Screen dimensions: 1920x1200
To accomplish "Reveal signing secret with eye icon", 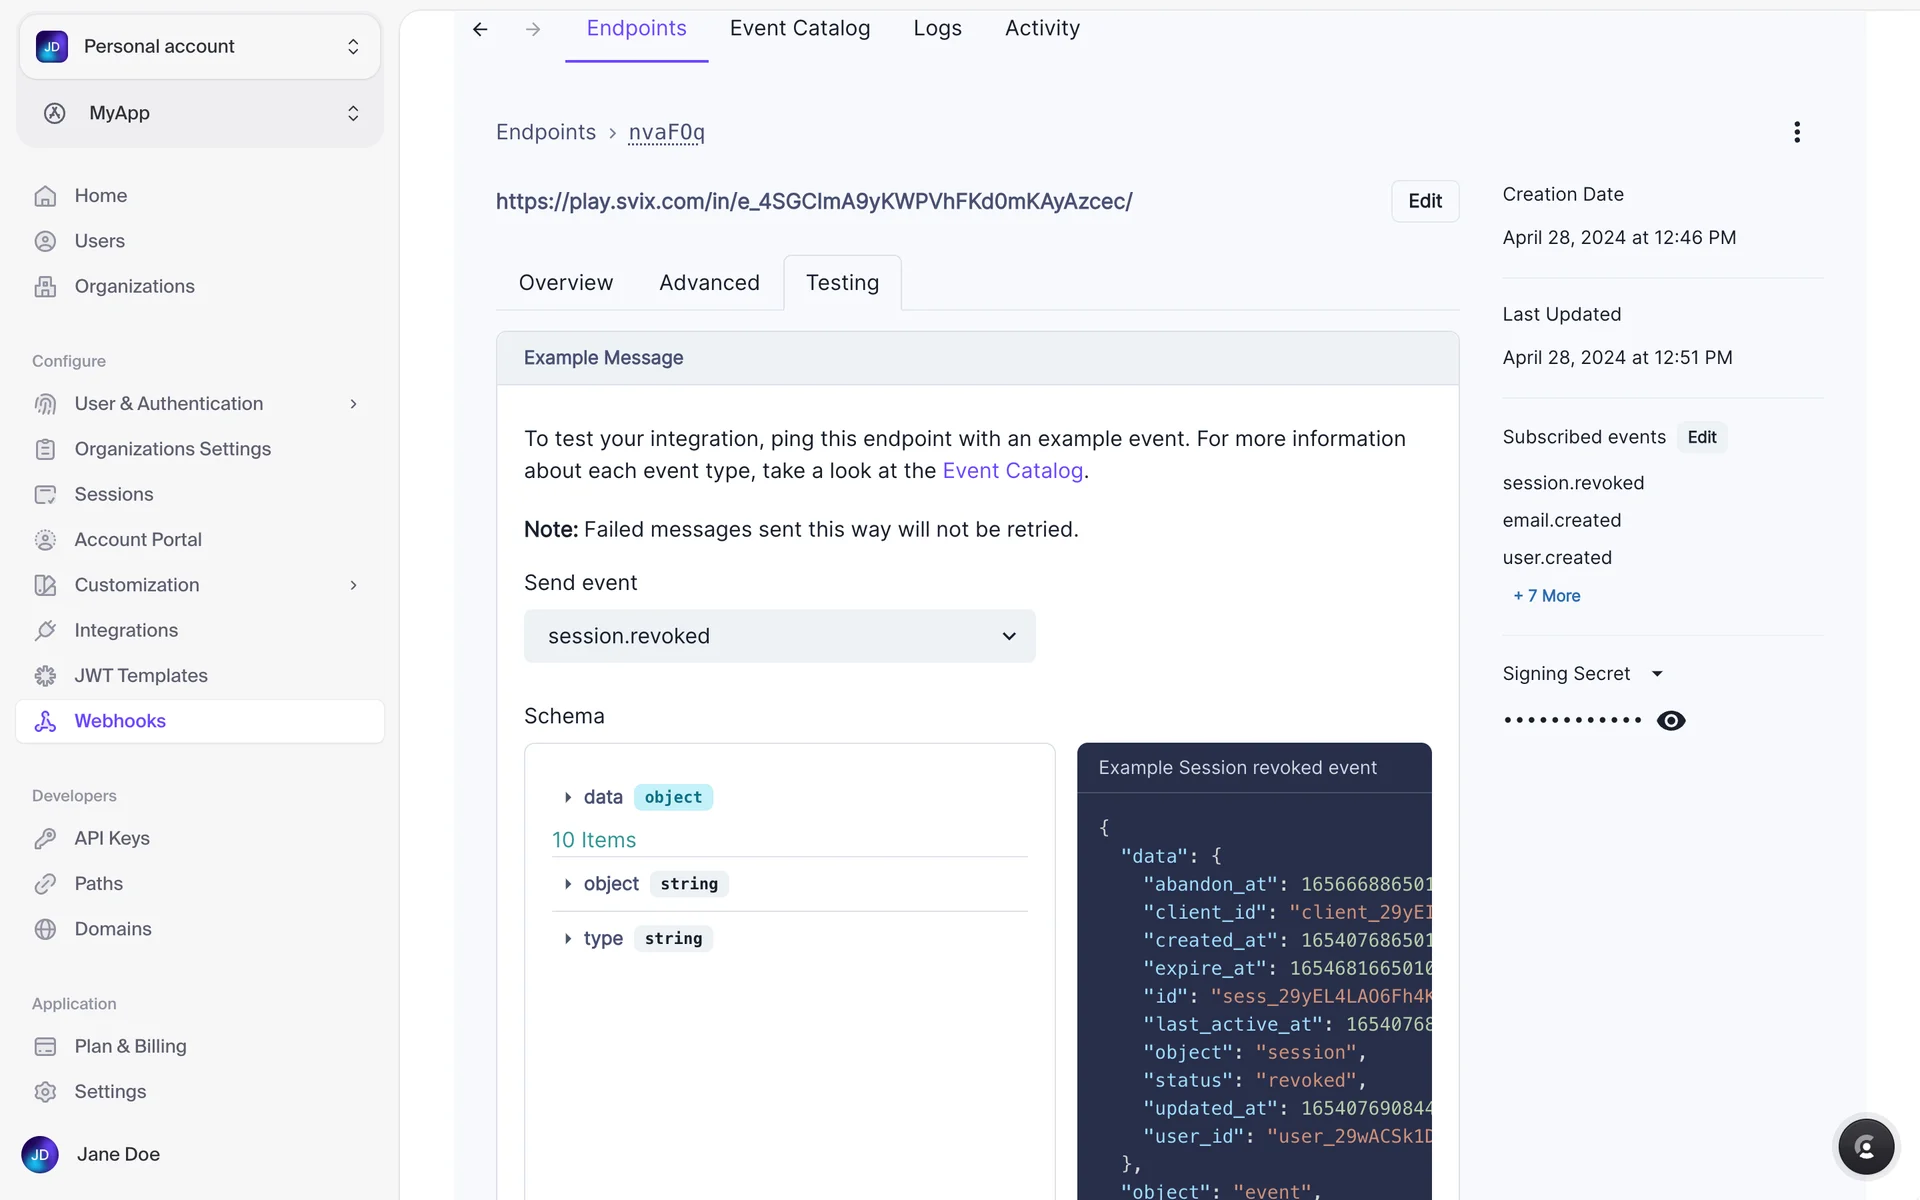I will [x=1671, y=720].
